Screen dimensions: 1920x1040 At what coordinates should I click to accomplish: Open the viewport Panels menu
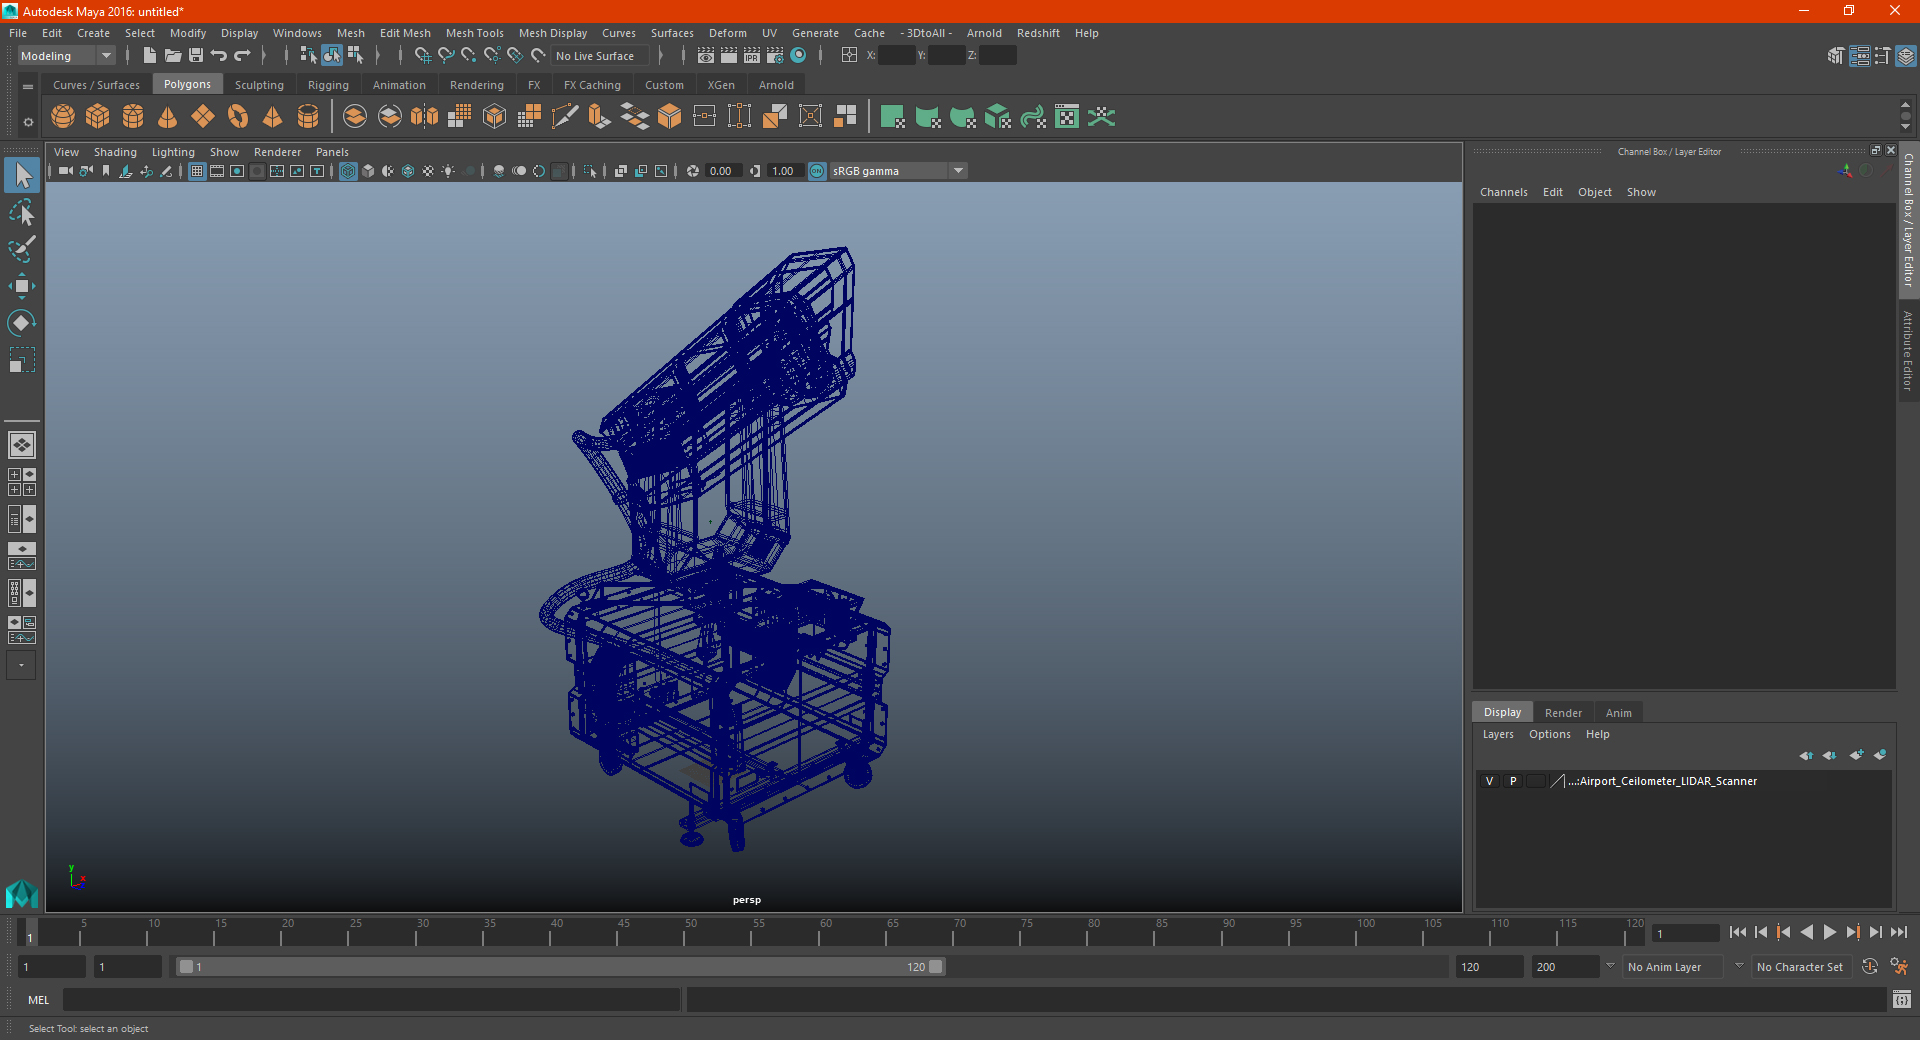pos(332,152)
